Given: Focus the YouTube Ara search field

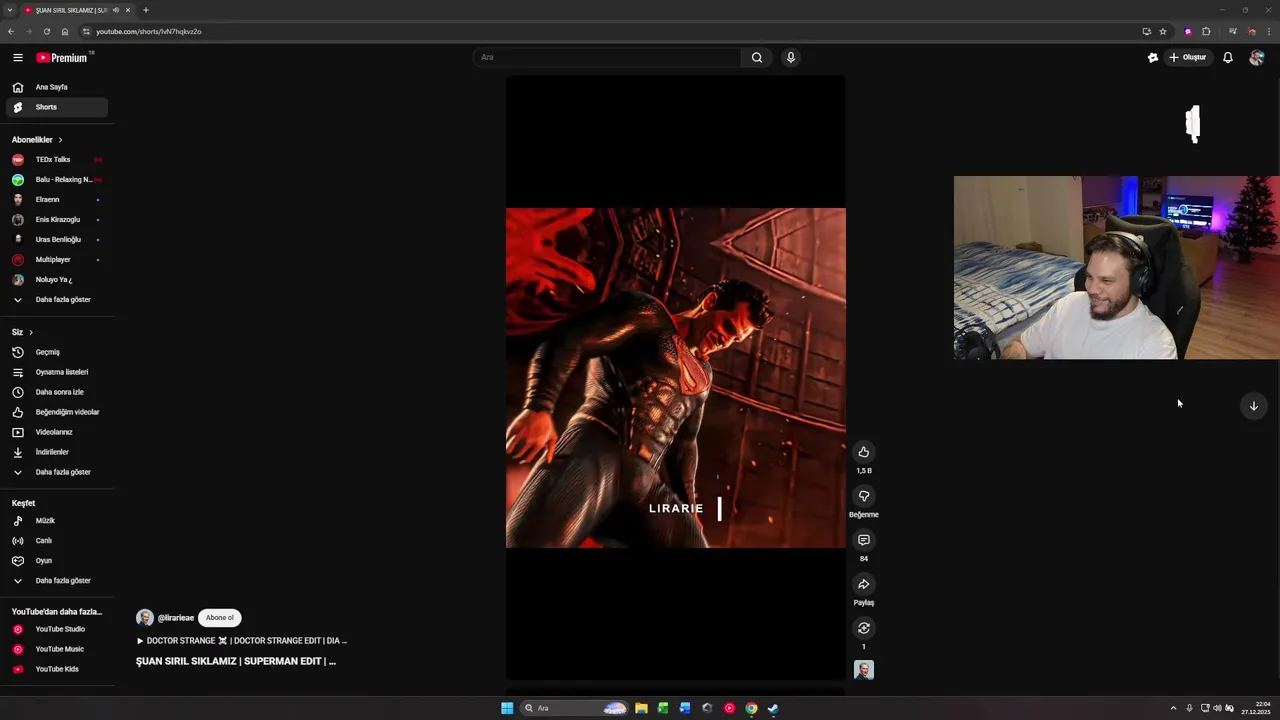Looking at the screenshot, I should 608,57.
